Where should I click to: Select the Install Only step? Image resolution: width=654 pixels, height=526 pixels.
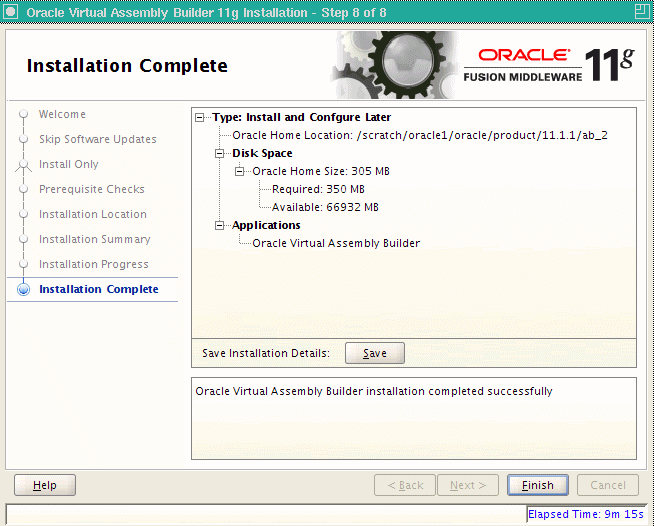pos(69,164)
